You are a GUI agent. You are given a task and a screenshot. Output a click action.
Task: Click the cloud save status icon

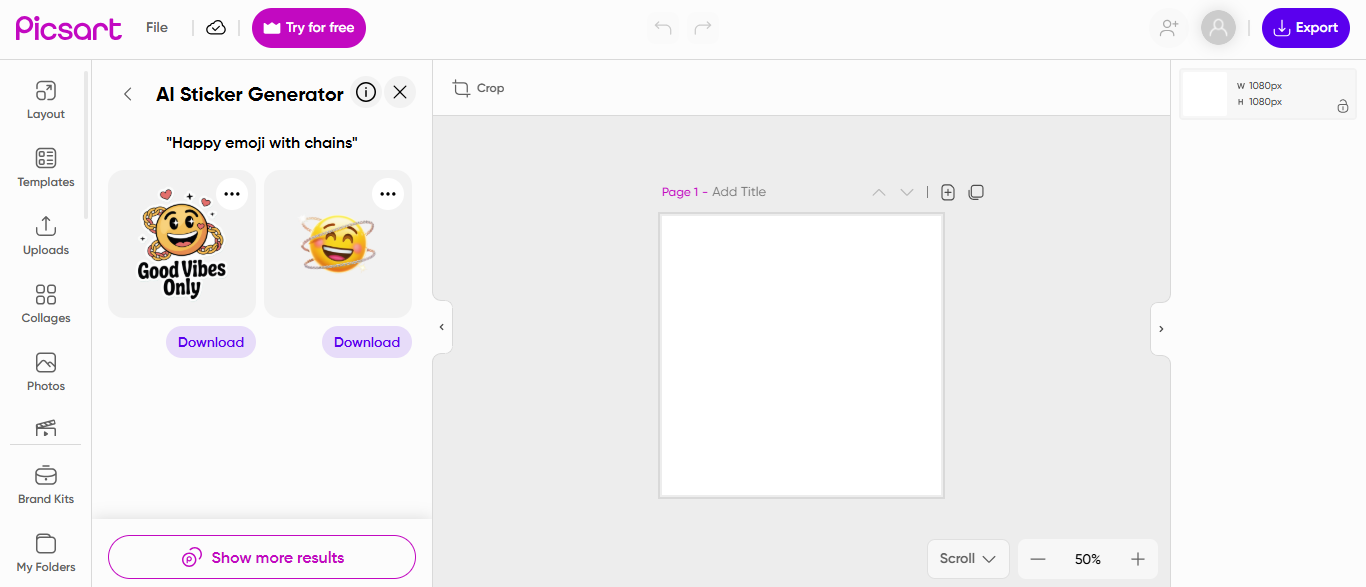point(216,28)
